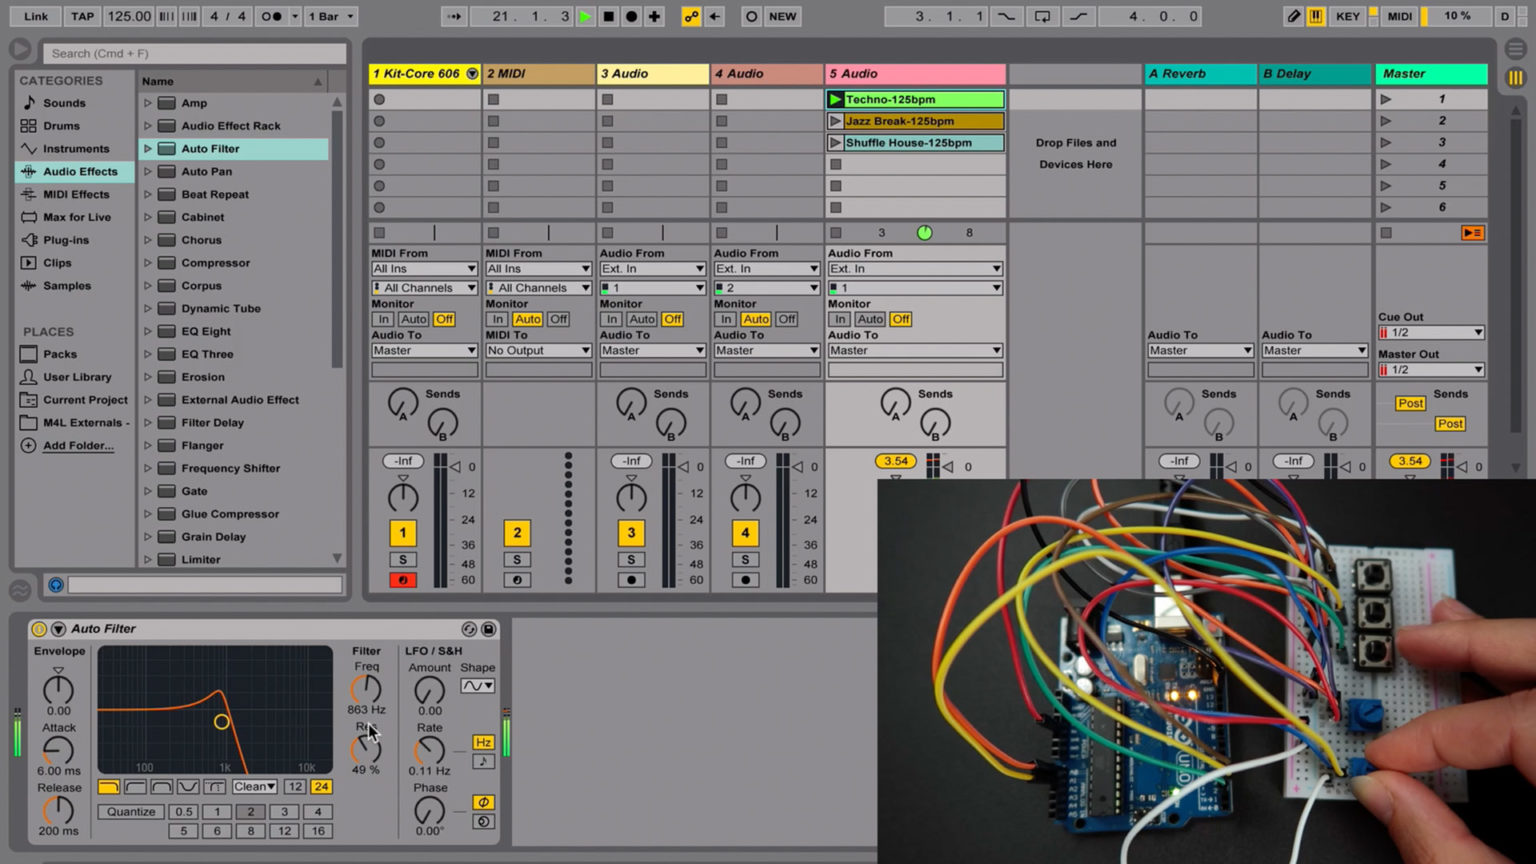Open the Clean filter circuit dropdown in Auto Filter

click(x=253, y=787)
